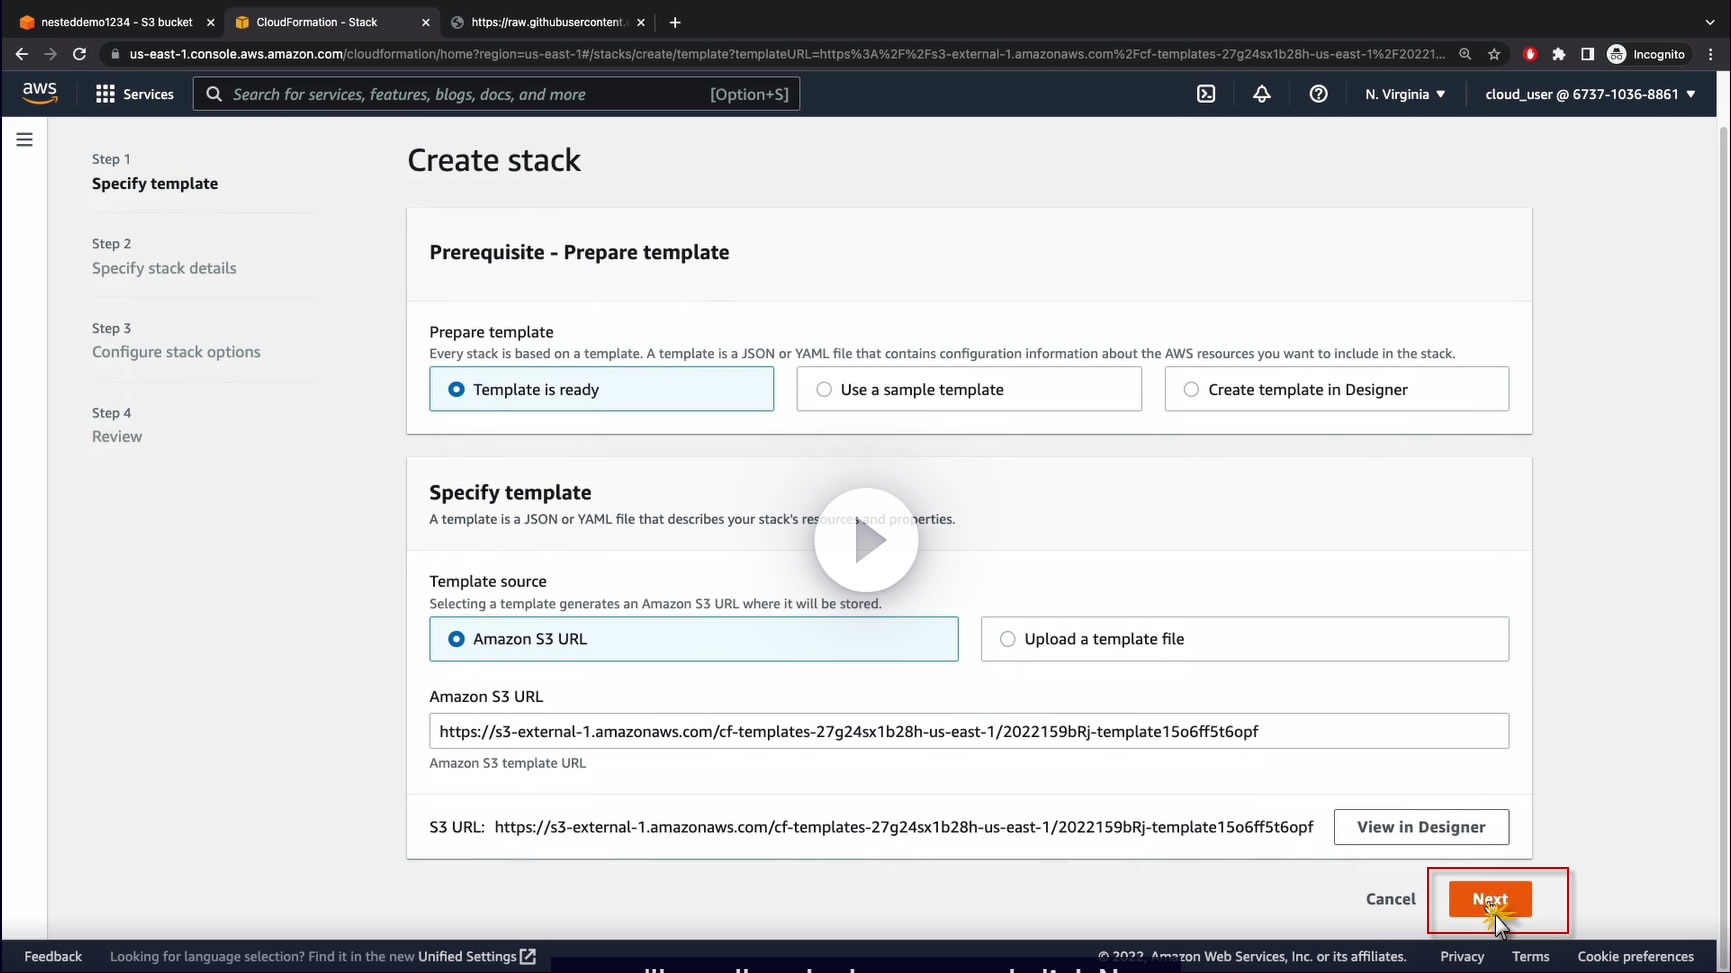Viewport: 1731px width, 973px height.
Task: Reload the page with browser refresh icon
Action: pos(79,54)
